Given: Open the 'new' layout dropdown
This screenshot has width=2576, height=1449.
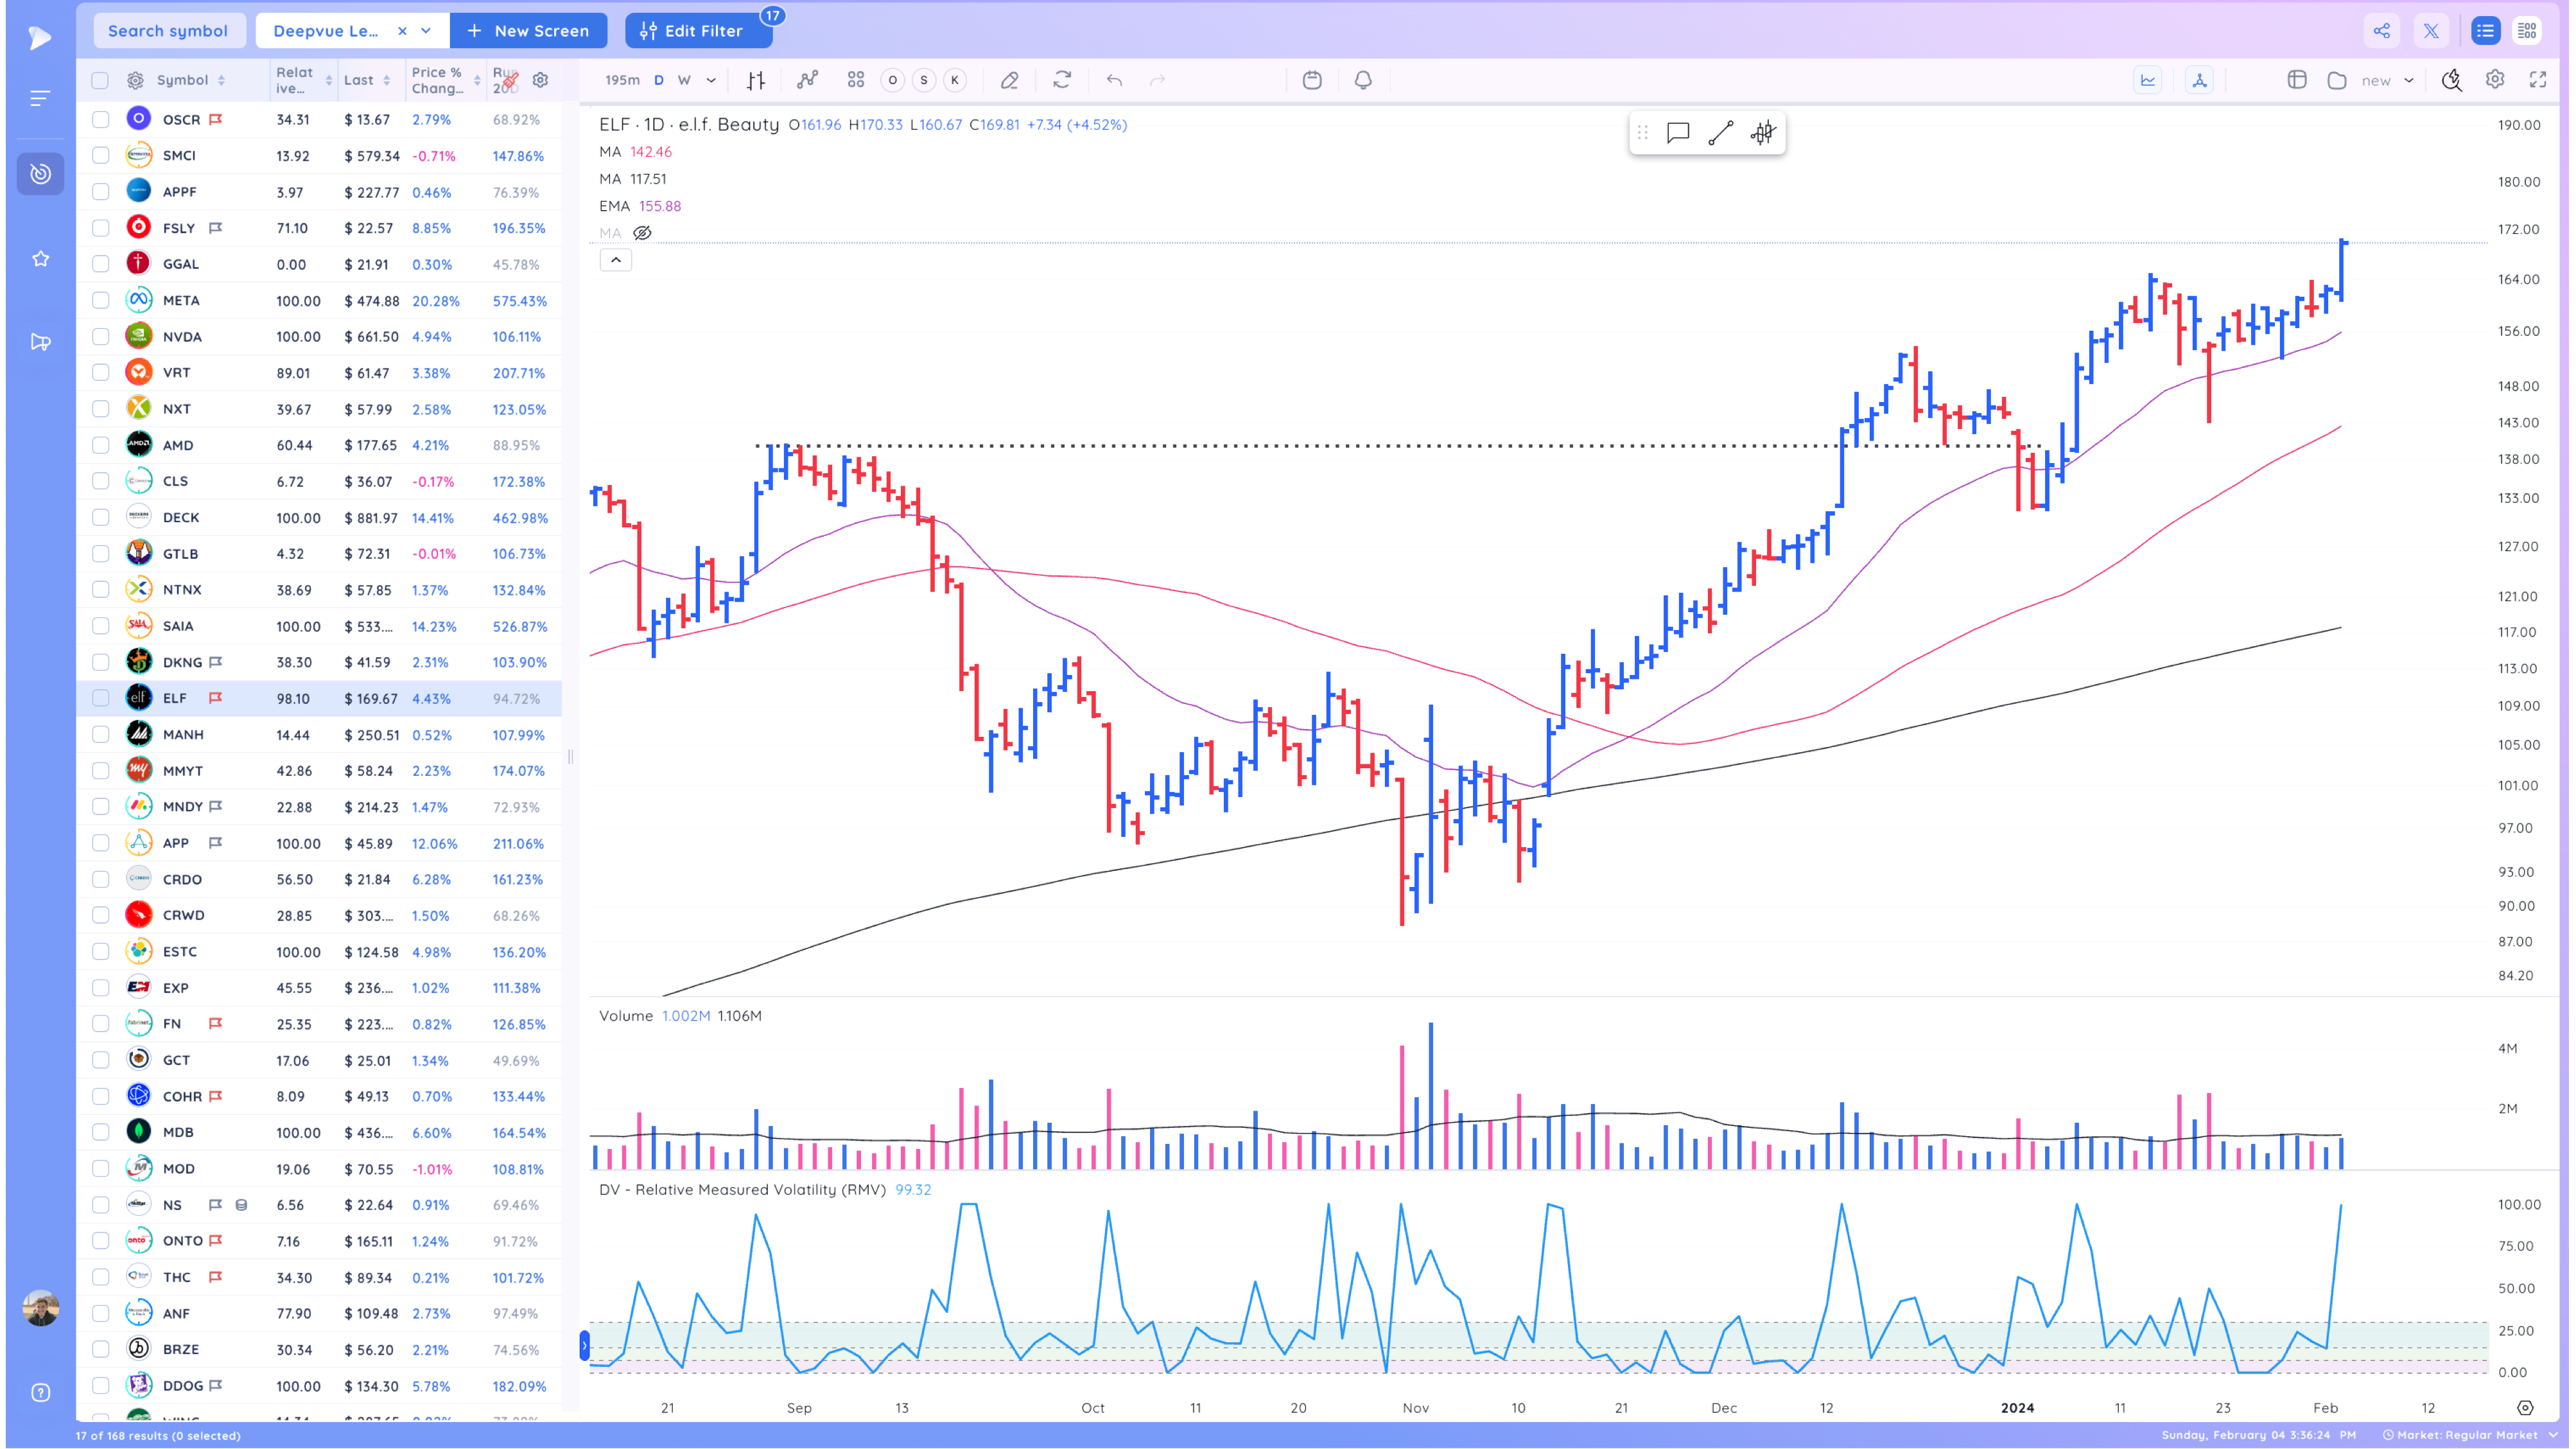Looking at the screenshot, I should tap(2388, 80).
